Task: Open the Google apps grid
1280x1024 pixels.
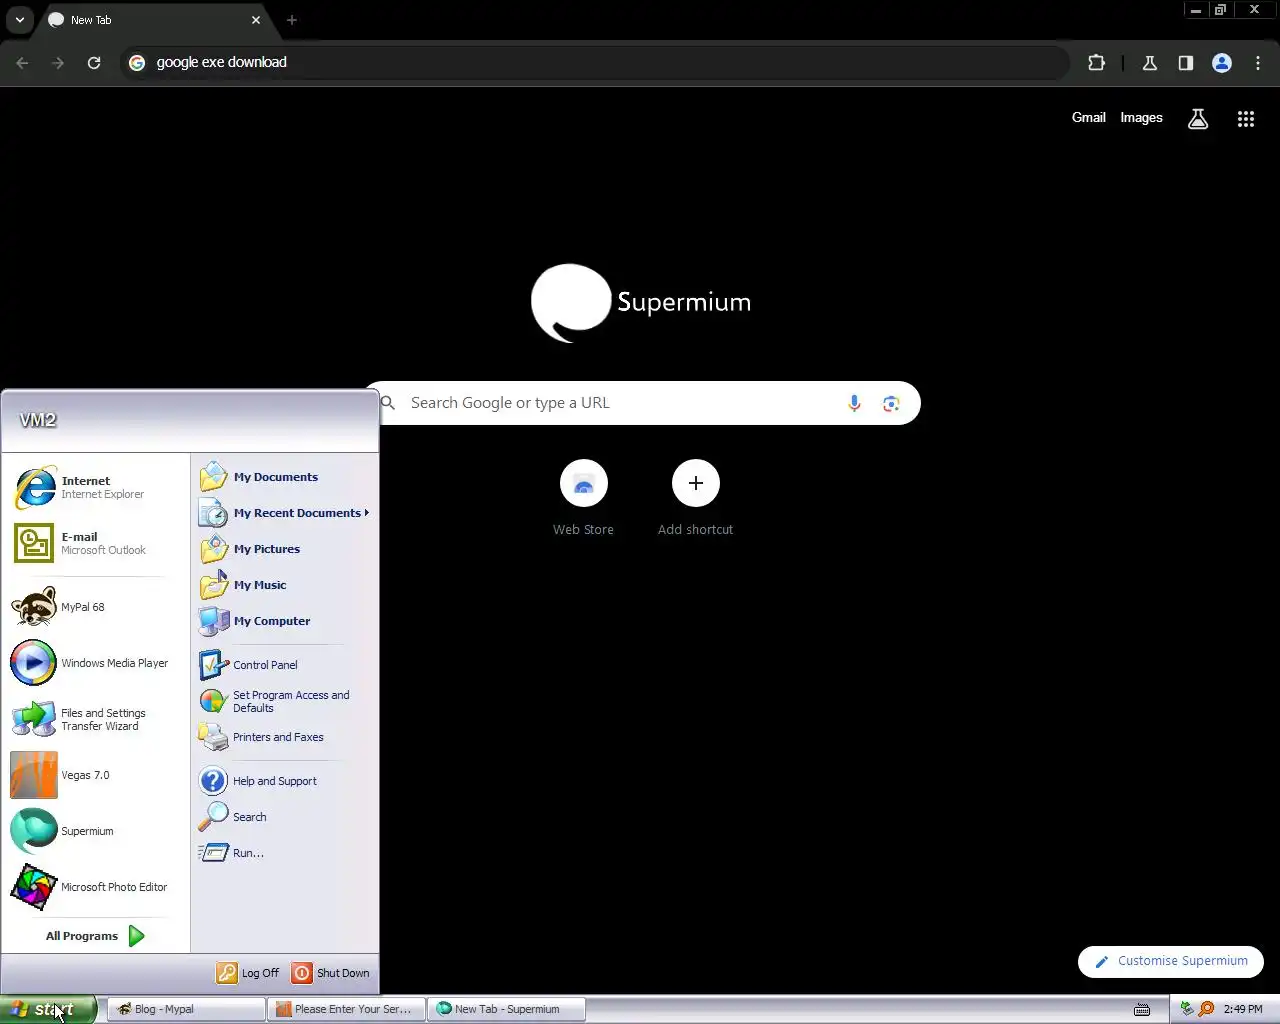Action: tap(1246, 119)
